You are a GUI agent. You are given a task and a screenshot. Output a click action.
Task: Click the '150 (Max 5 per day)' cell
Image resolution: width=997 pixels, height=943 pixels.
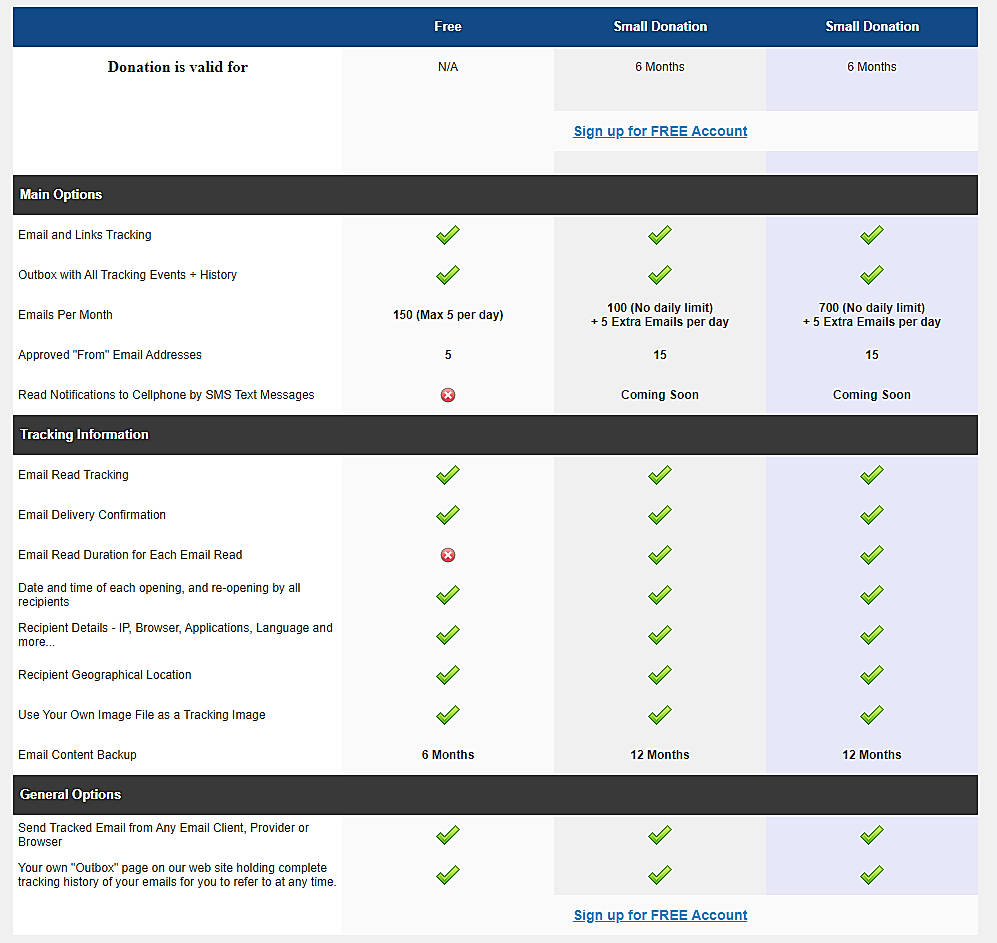point(448,315)
